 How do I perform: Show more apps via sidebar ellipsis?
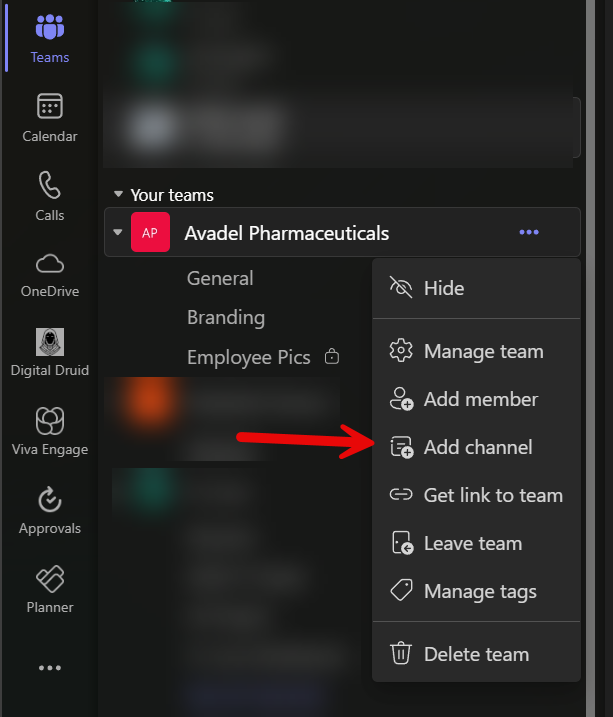(x=50, y=668)
